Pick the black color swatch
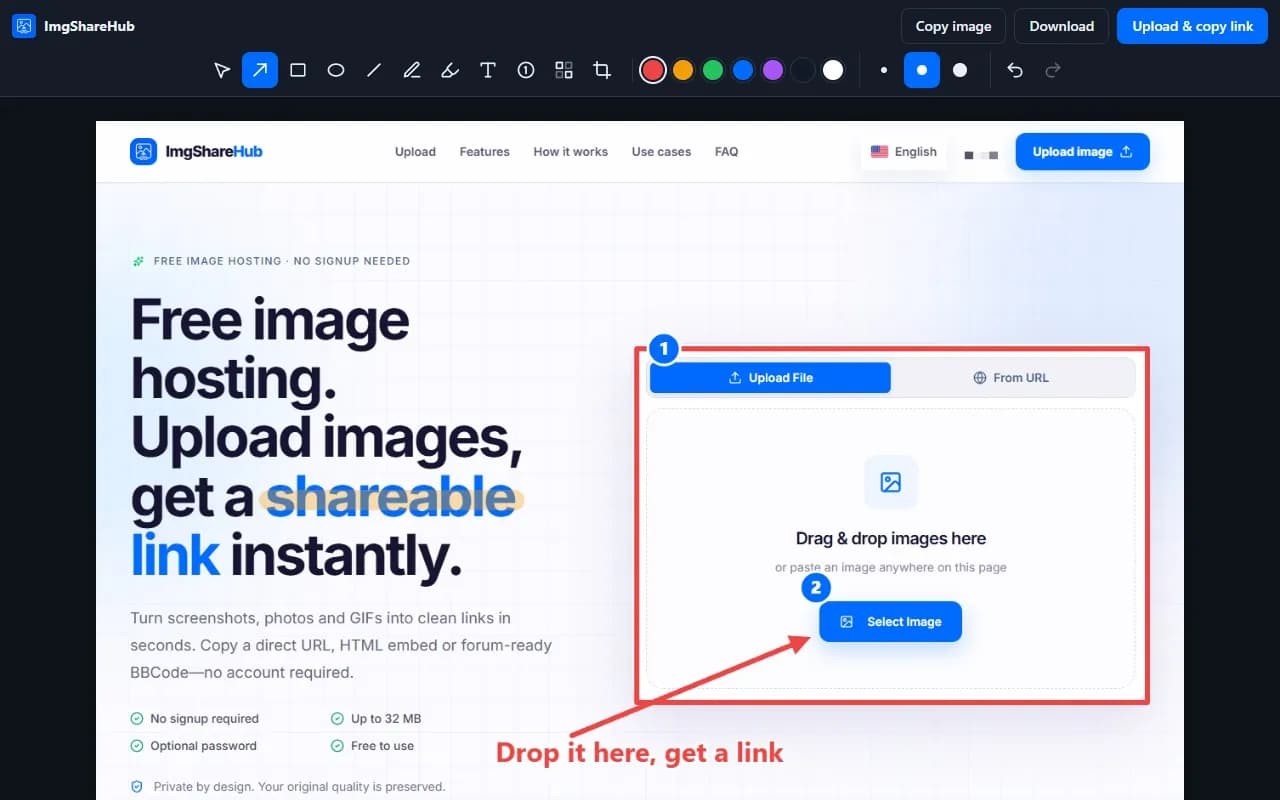 (x=803, y=70)
